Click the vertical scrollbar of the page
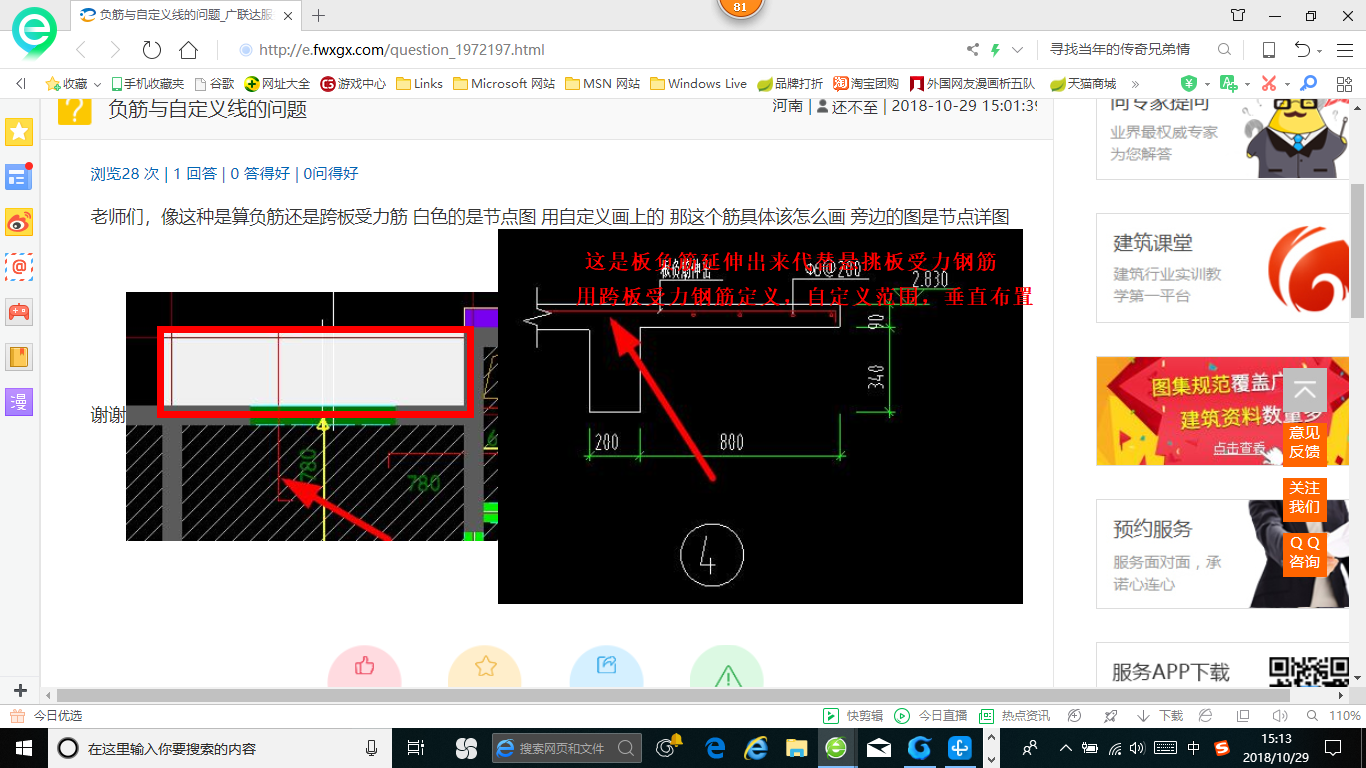Viewport: 1366px width, 768px height. [x=1357, y=250]
